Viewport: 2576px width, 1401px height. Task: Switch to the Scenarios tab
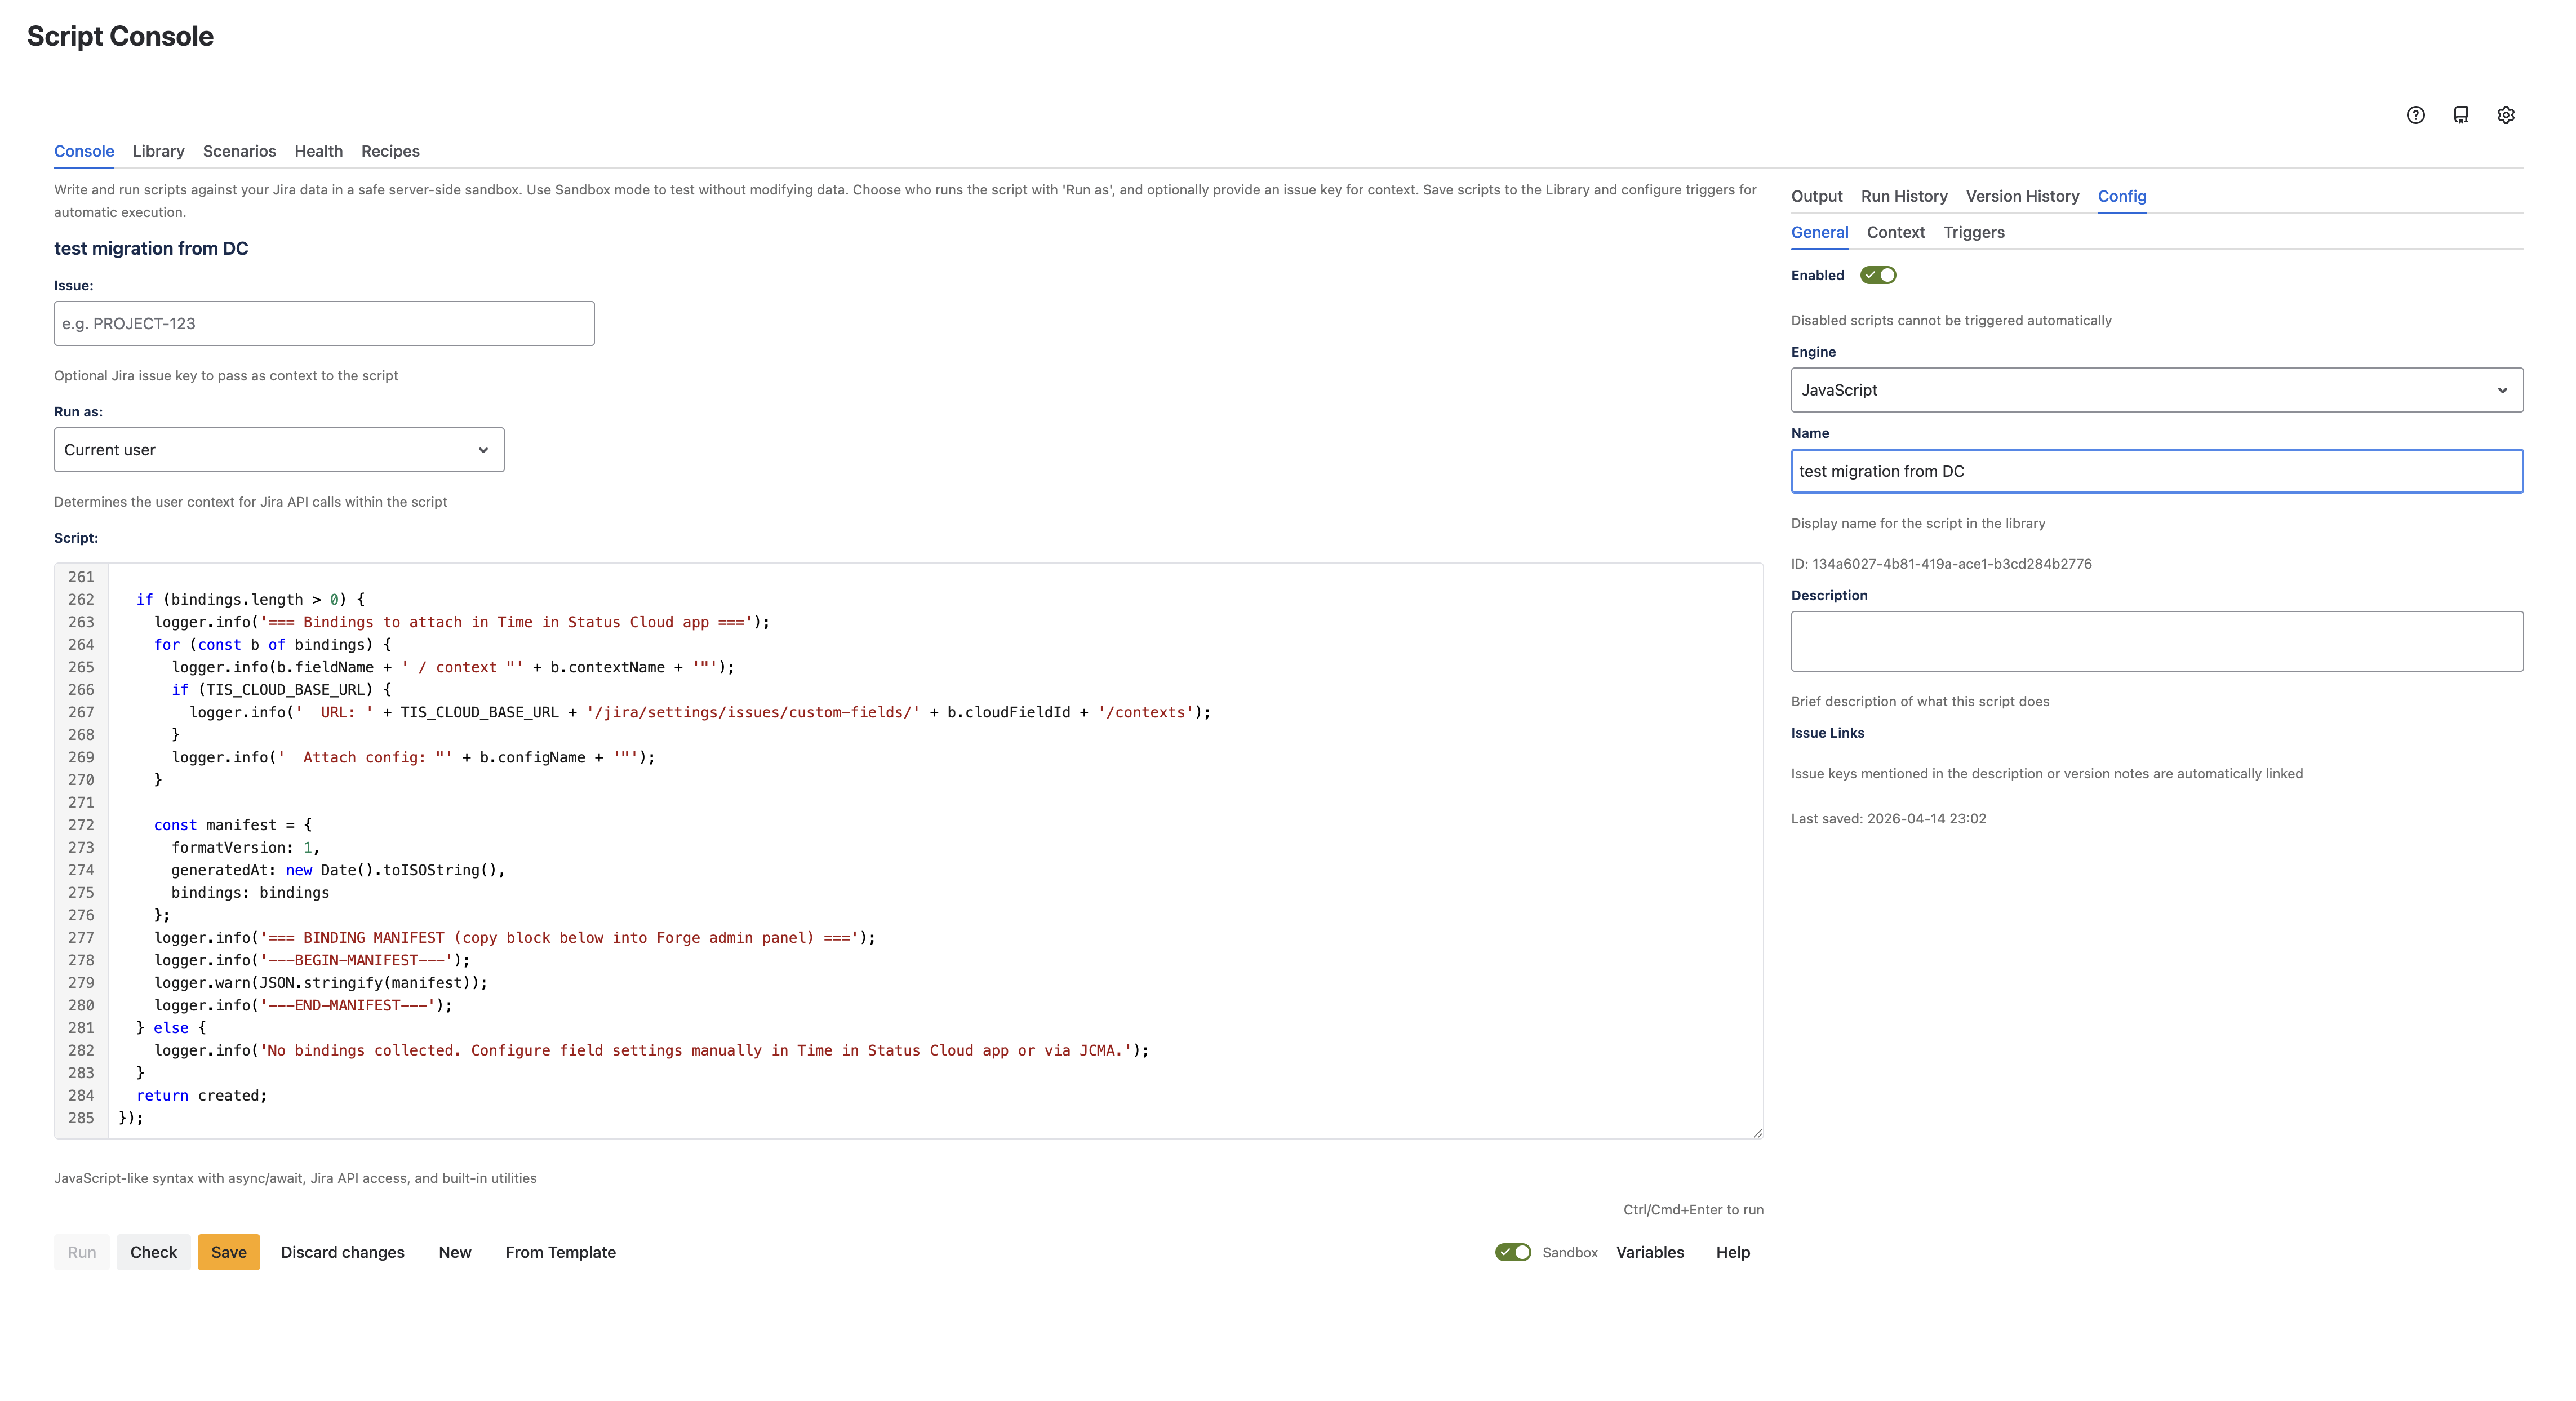point(239,151)
